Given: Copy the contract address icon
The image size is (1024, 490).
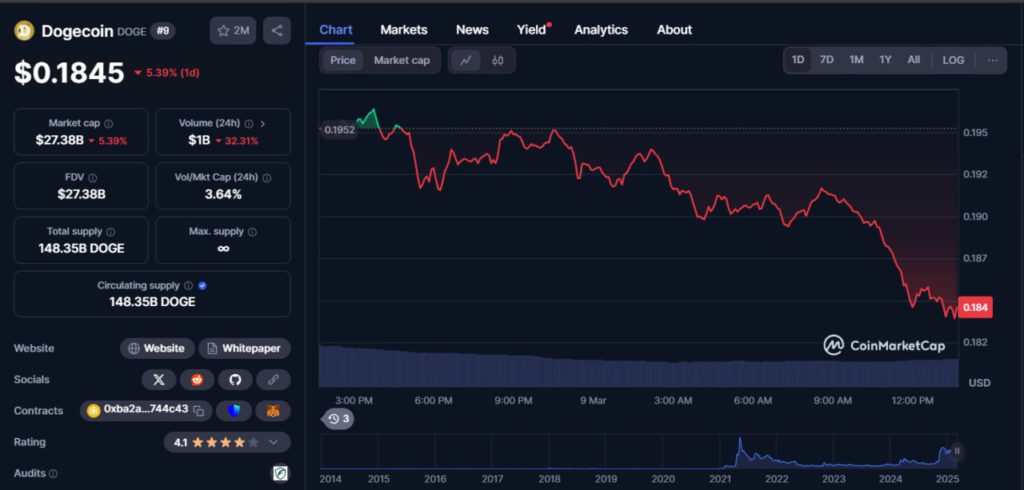Looking at the screenshot, I should [x=199, y=410].
